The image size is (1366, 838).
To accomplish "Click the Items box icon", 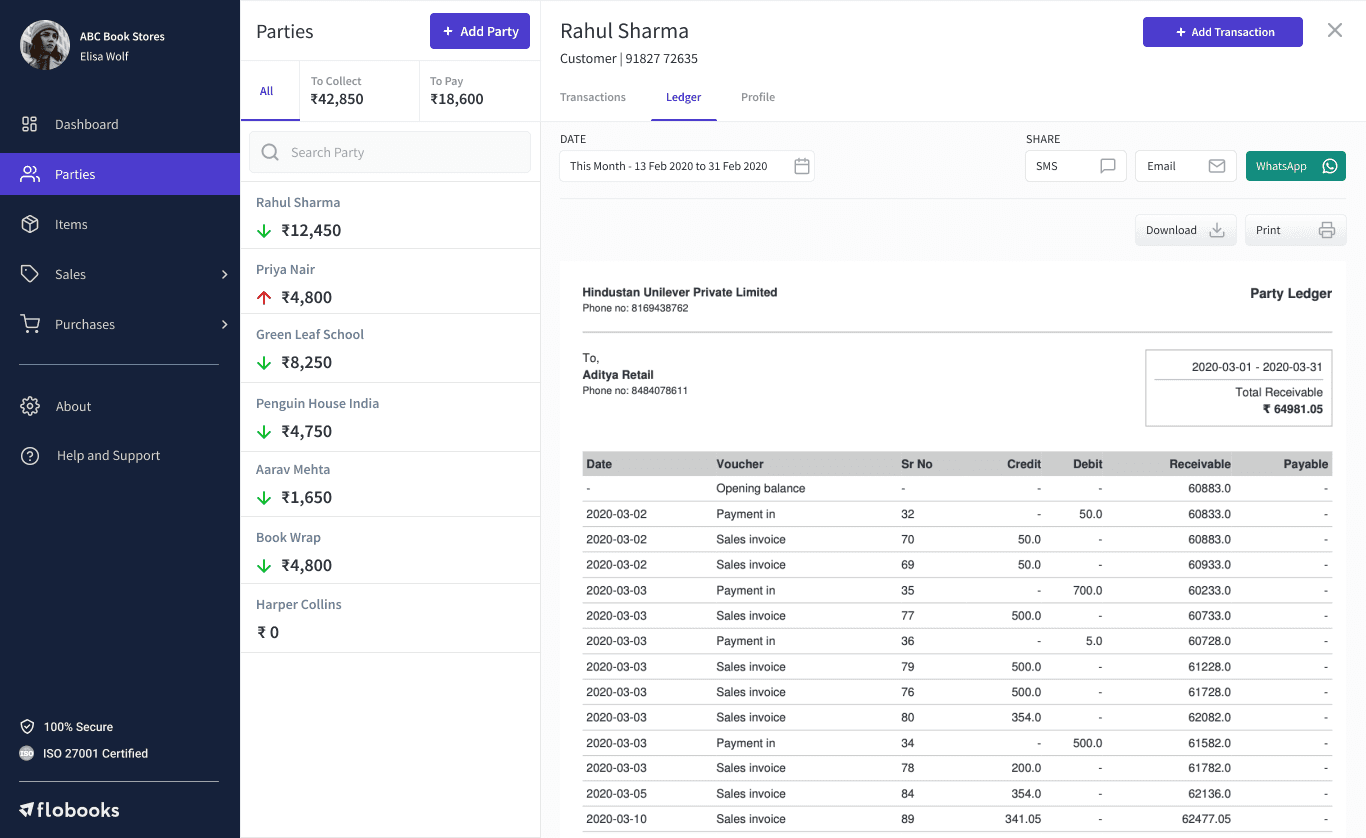I will pyautogui.click(x=30, y=224).
